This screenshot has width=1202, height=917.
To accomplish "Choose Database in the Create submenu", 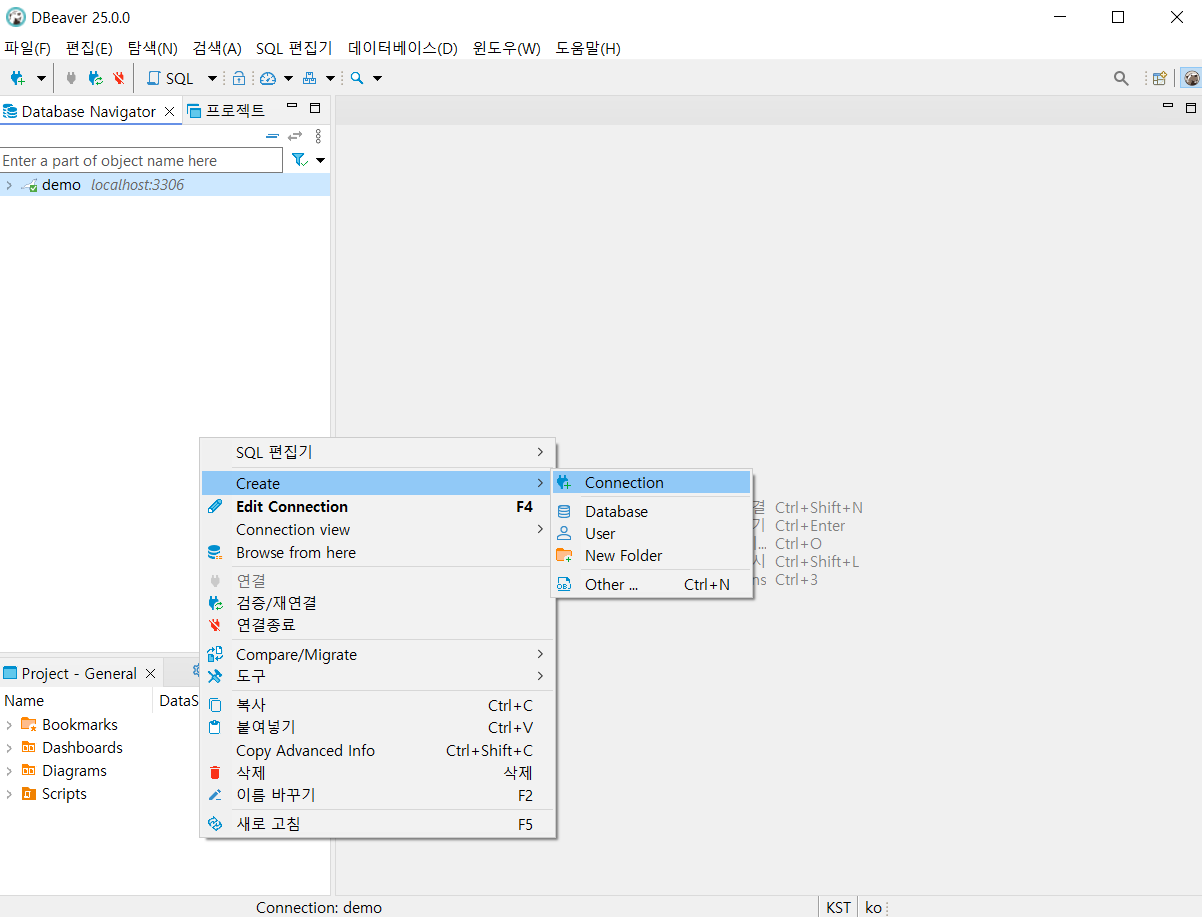I will pyautogui.click(x=652, y=511).
